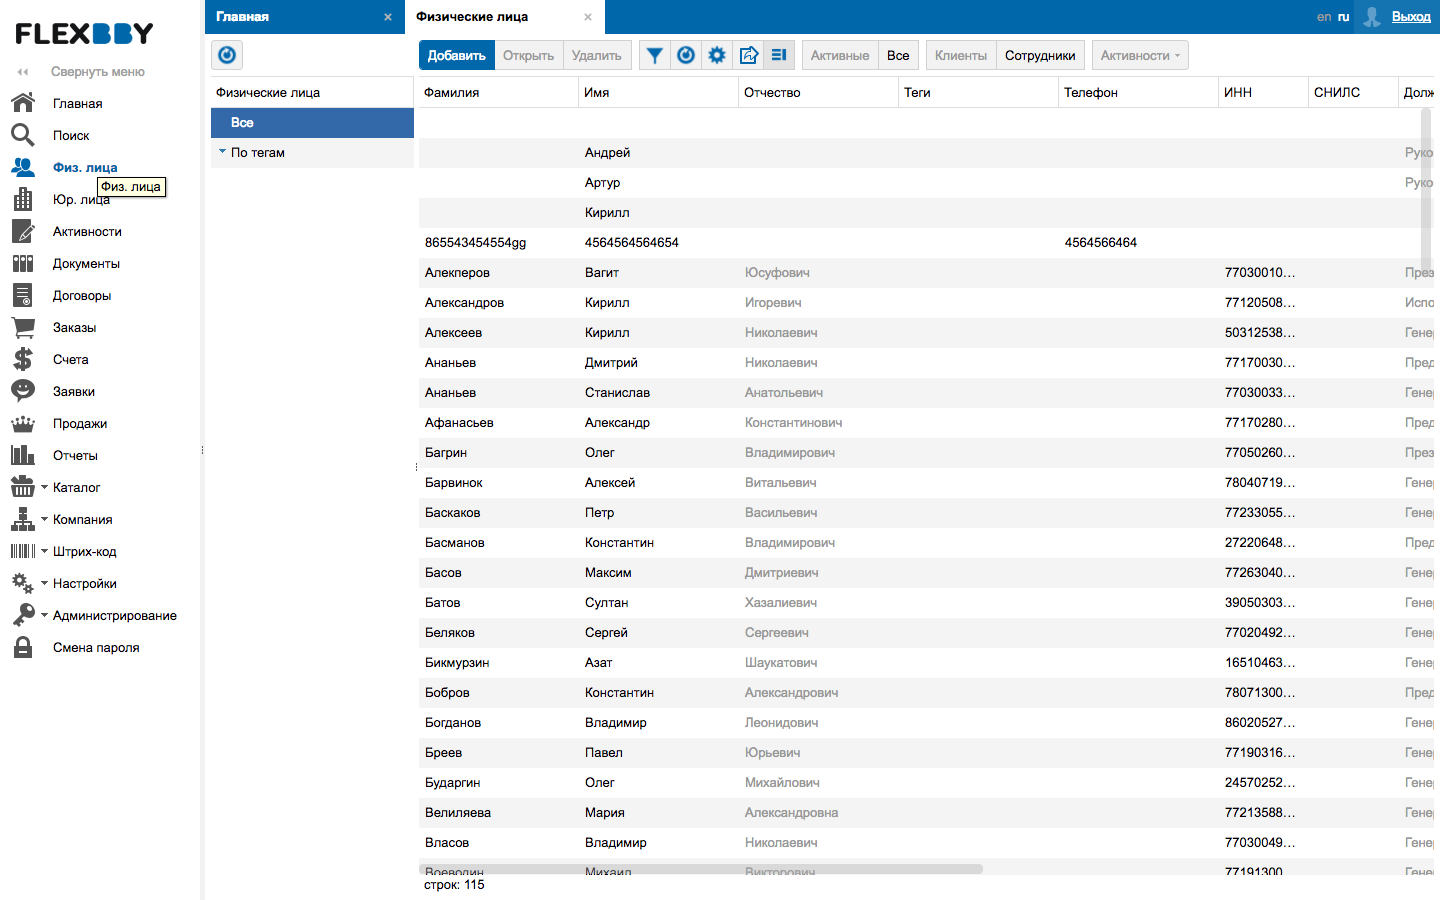Click the Штрих-код barcode icon
Viewport: 1440px width, 900px height.
[x=23, y=551]
